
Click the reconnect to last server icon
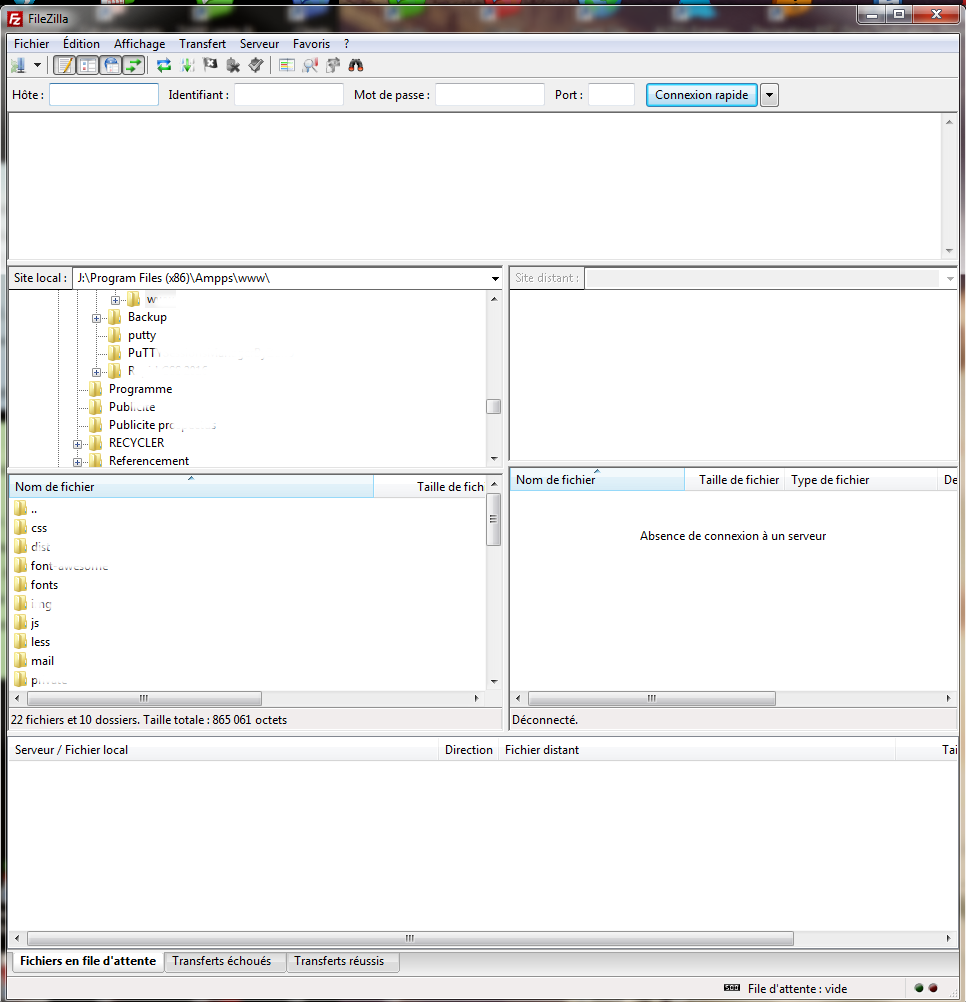pyautogui.click(x=256, y=65)
